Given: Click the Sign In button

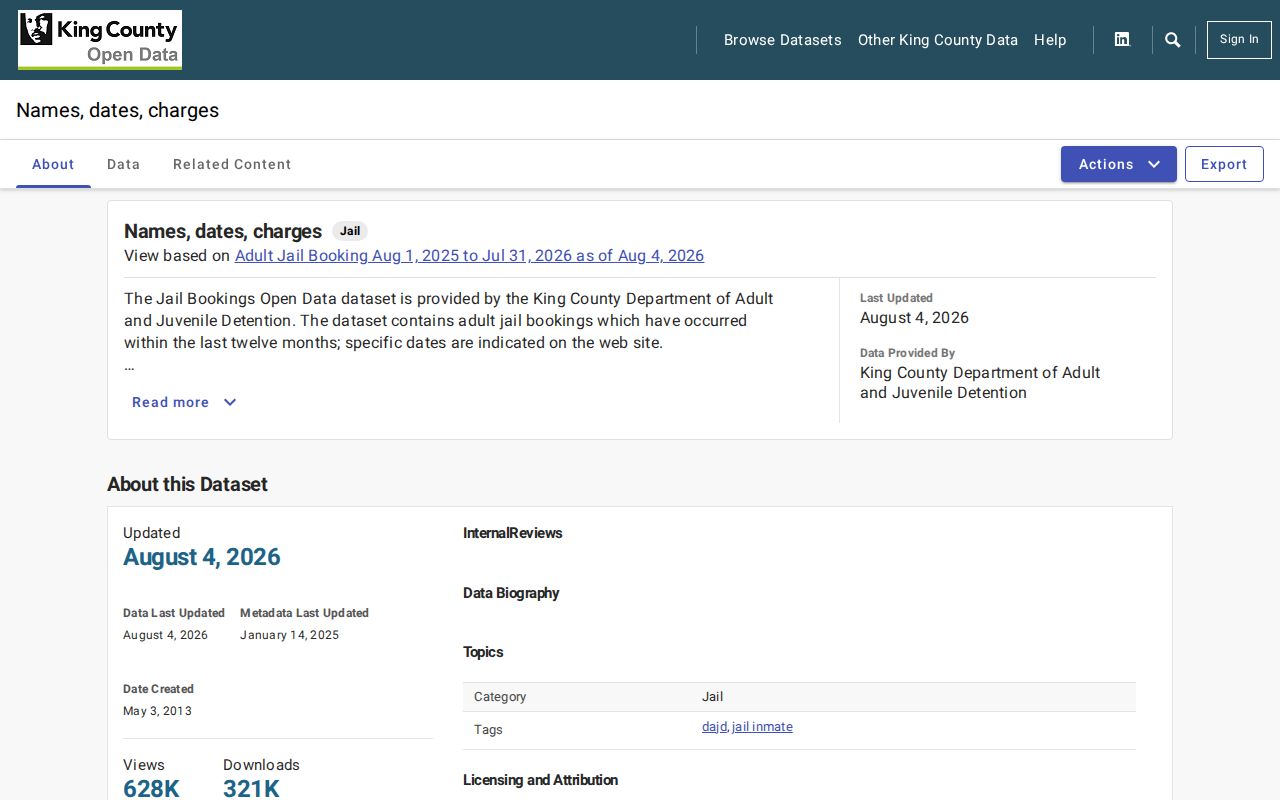Looking at the screenshot, I should (1239, 40).
